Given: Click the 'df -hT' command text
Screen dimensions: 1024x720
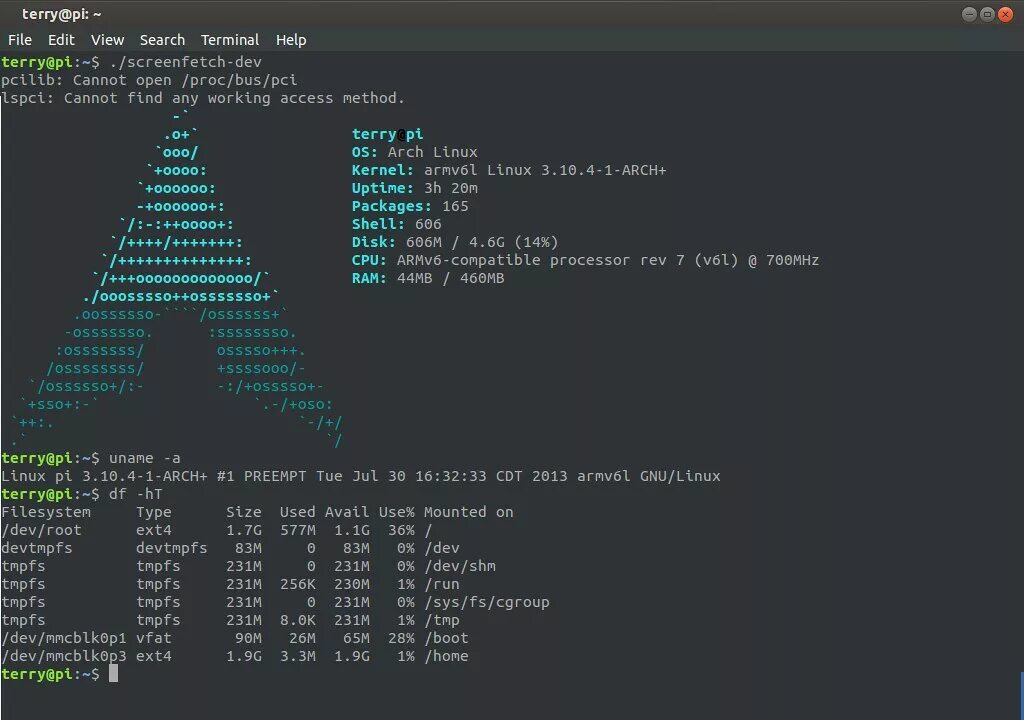Looking at the screenshot, I should click(135, 494).
